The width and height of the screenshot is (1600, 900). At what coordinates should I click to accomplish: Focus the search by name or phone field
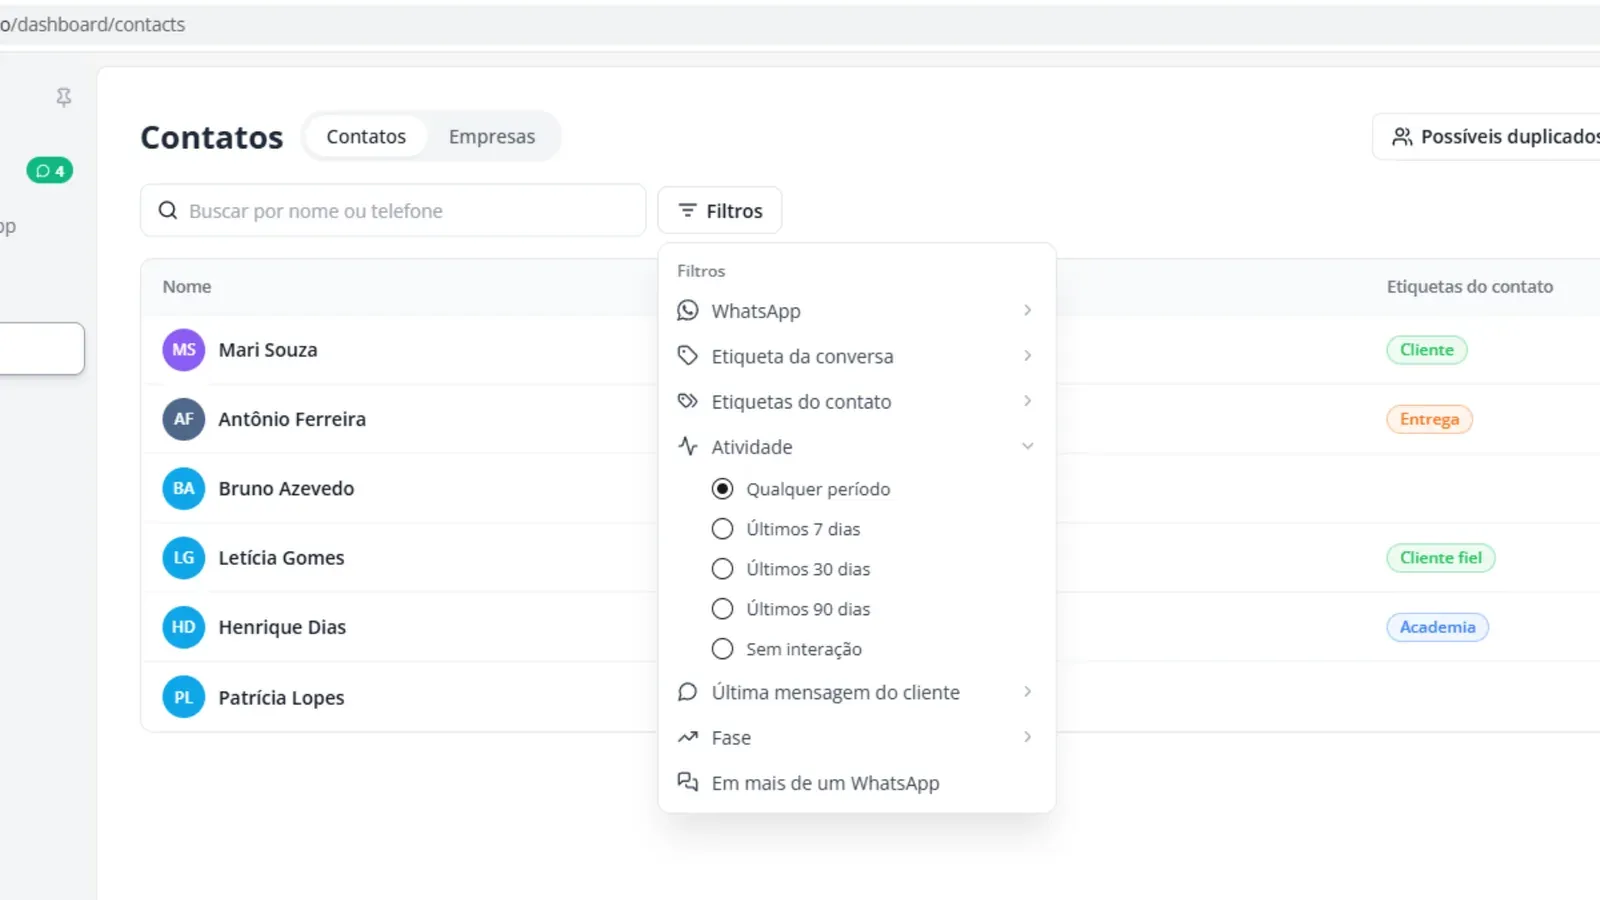[393, 211]
